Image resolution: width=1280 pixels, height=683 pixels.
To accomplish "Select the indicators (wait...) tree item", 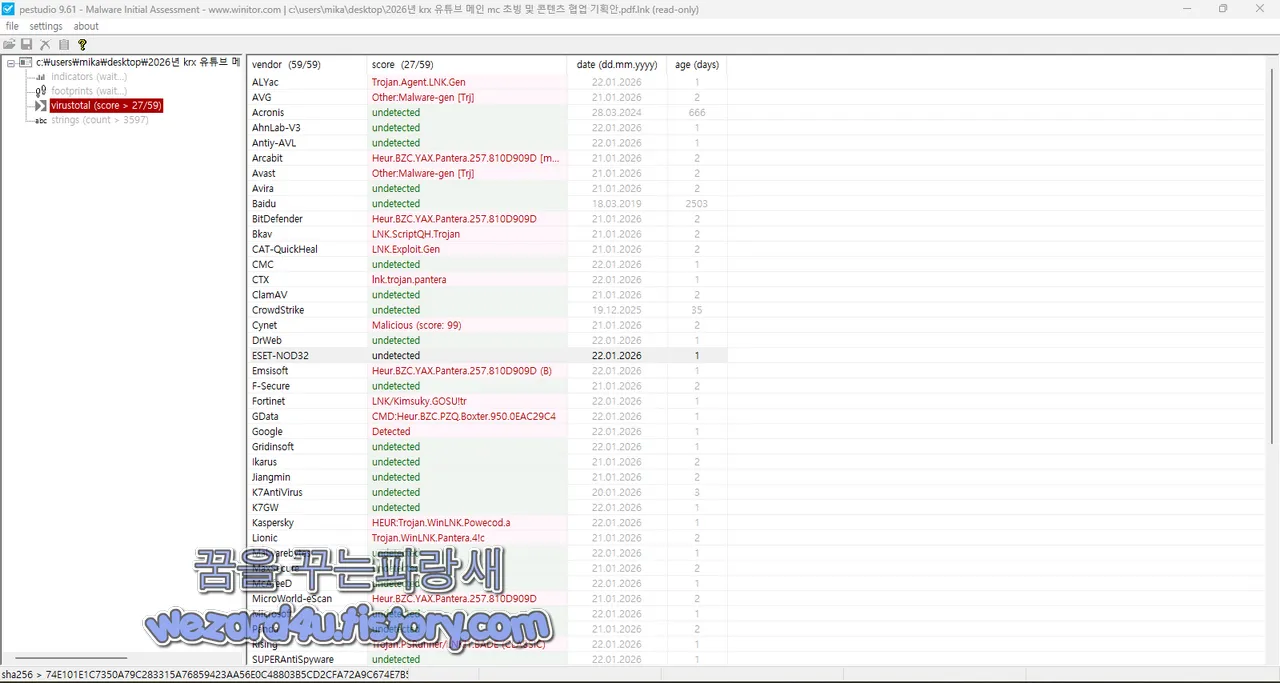I will coord(89,77).
